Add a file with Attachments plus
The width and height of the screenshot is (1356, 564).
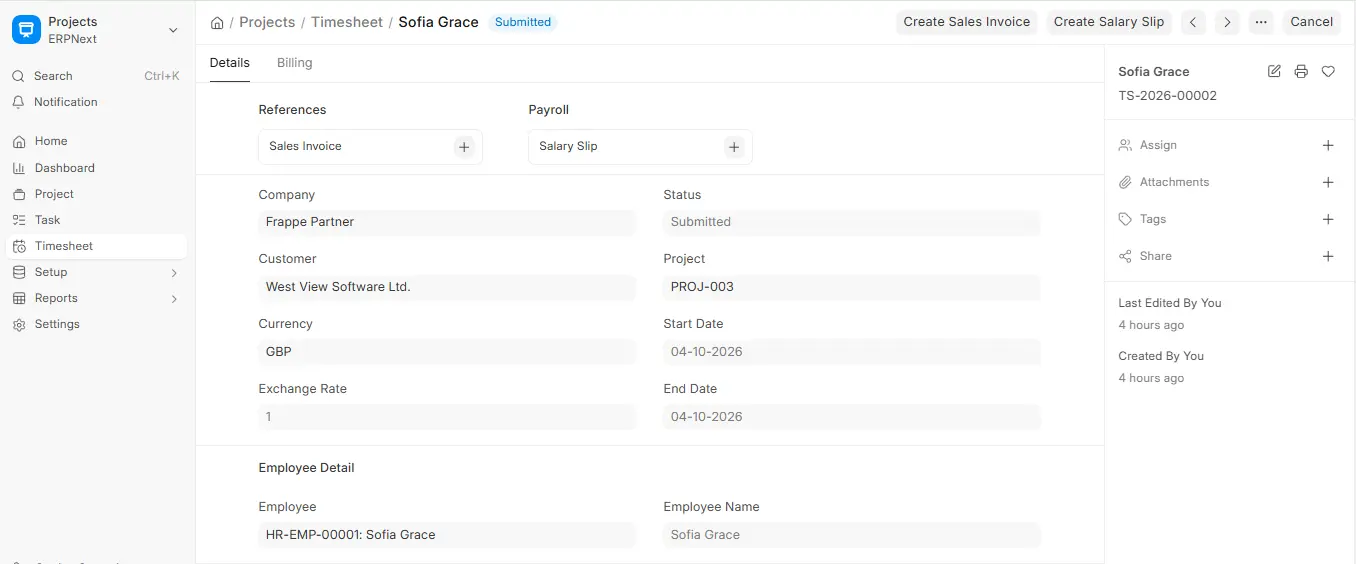tap(1328, 182)
